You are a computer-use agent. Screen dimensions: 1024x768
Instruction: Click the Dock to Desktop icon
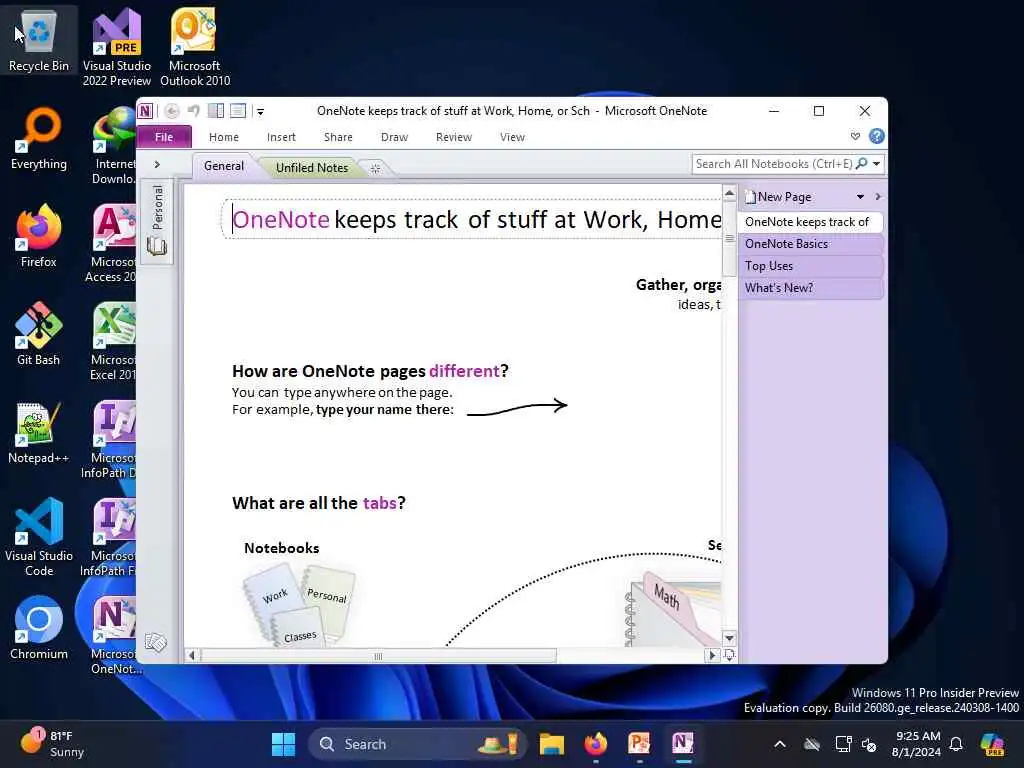(216, 111)
